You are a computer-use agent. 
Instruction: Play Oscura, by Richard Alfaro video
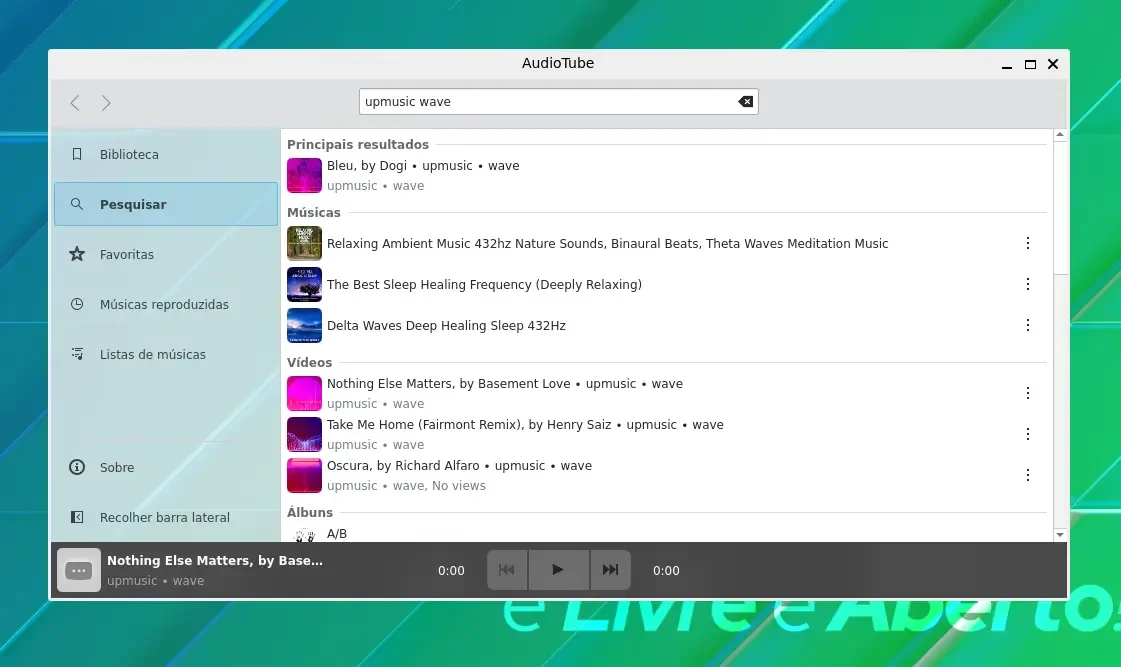tap(666, 475)
